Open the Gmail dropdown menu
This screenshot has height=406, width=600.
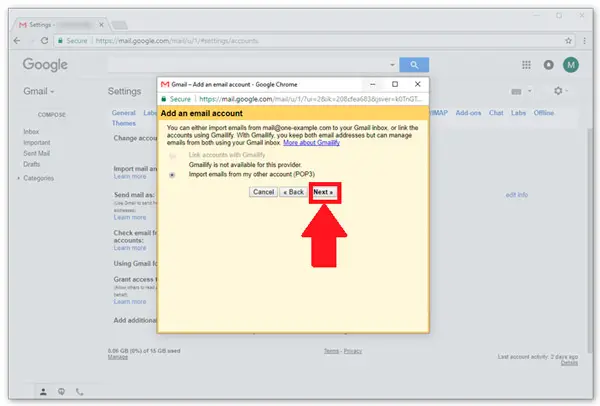click(39, 91)
